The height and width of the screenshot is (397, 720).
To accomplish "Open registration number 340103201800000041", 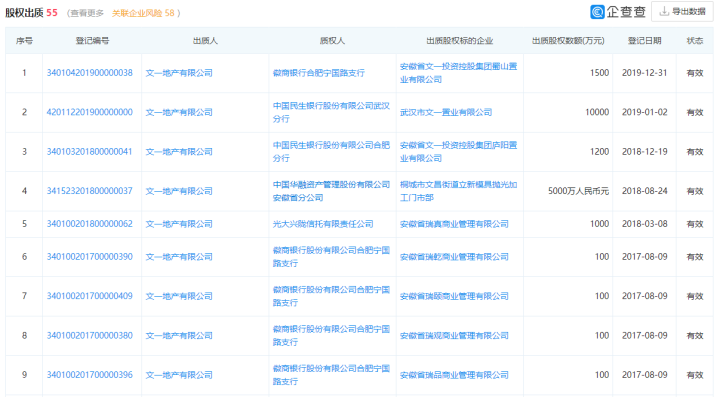I will pyautogui.click(x=90, y=152).
